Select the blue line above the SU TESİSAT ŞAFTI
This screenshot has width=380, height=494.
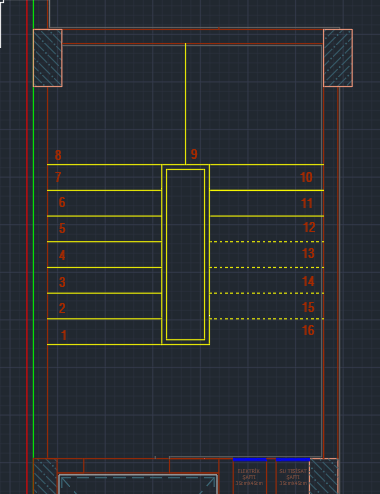pyautogui.click(x=293, y=459)
